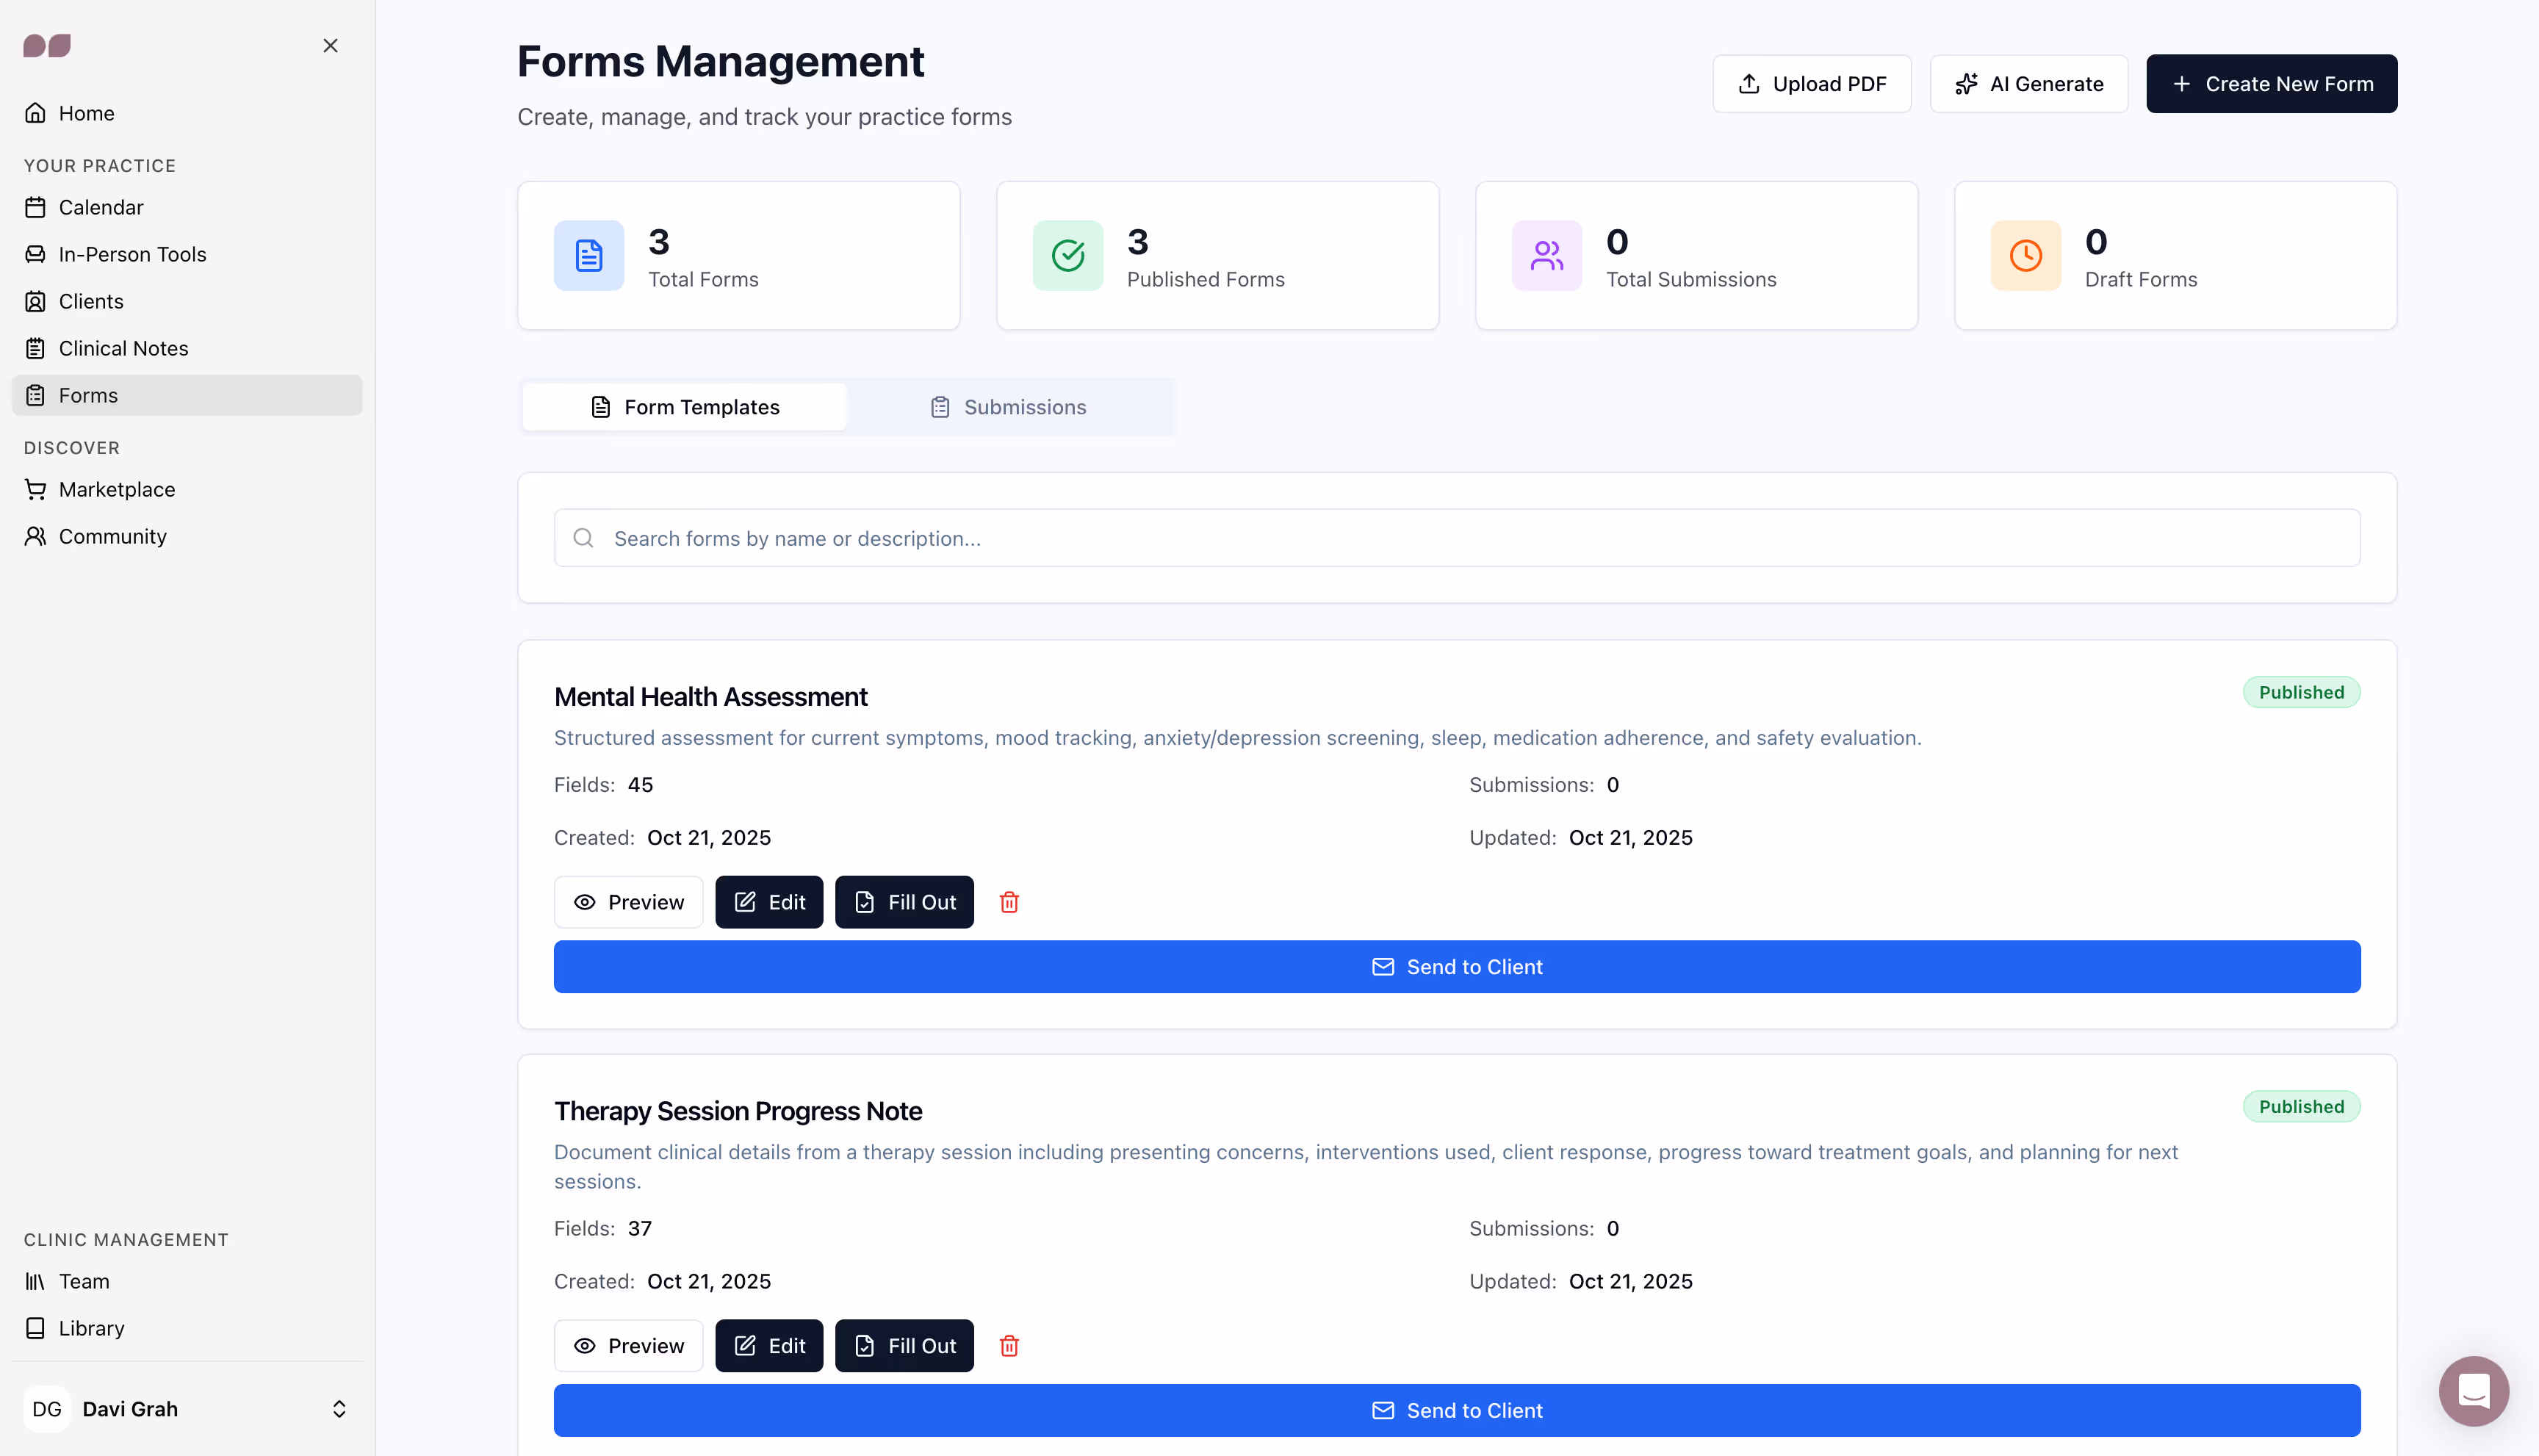Open Community from the Discover section
2539x1456 pixels.
pyautogui.click(x=112, y=536)
